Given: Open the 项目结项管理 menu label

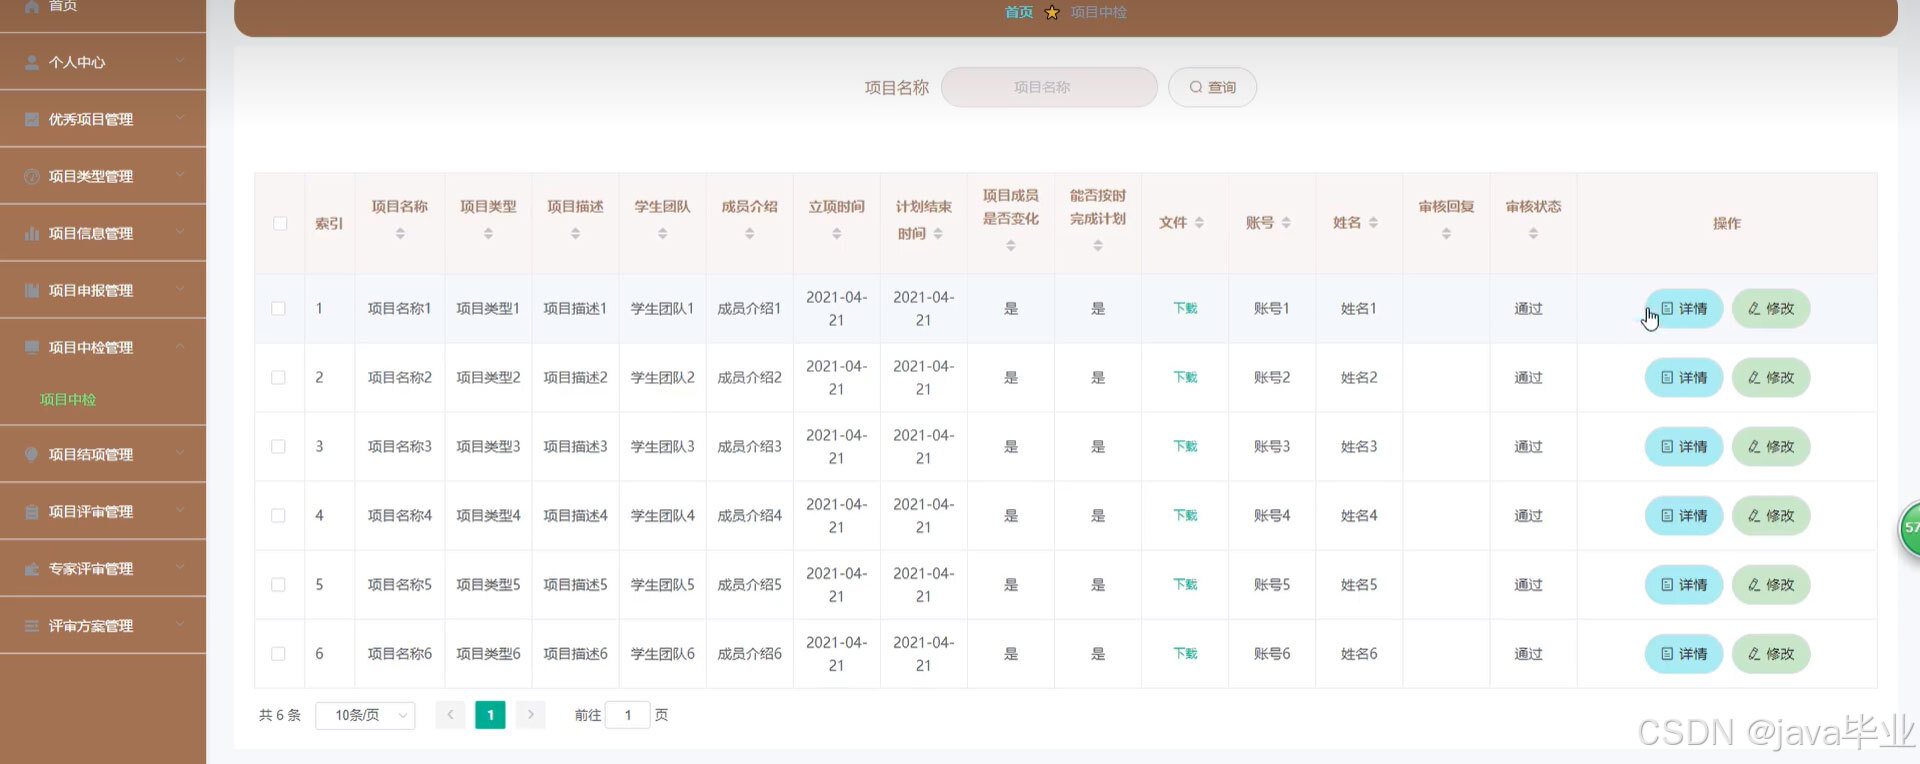Looking at the screenshot, I should tap(91, 454).
